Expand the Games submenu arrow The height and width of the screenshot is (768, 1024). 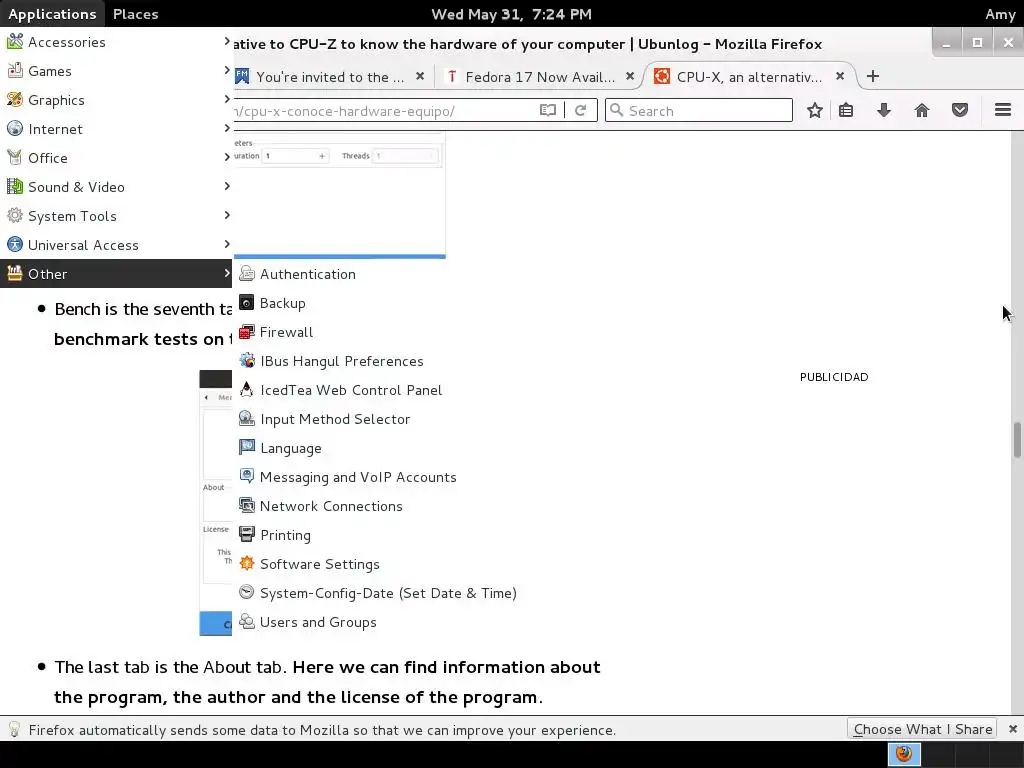[x=227, y=70]
